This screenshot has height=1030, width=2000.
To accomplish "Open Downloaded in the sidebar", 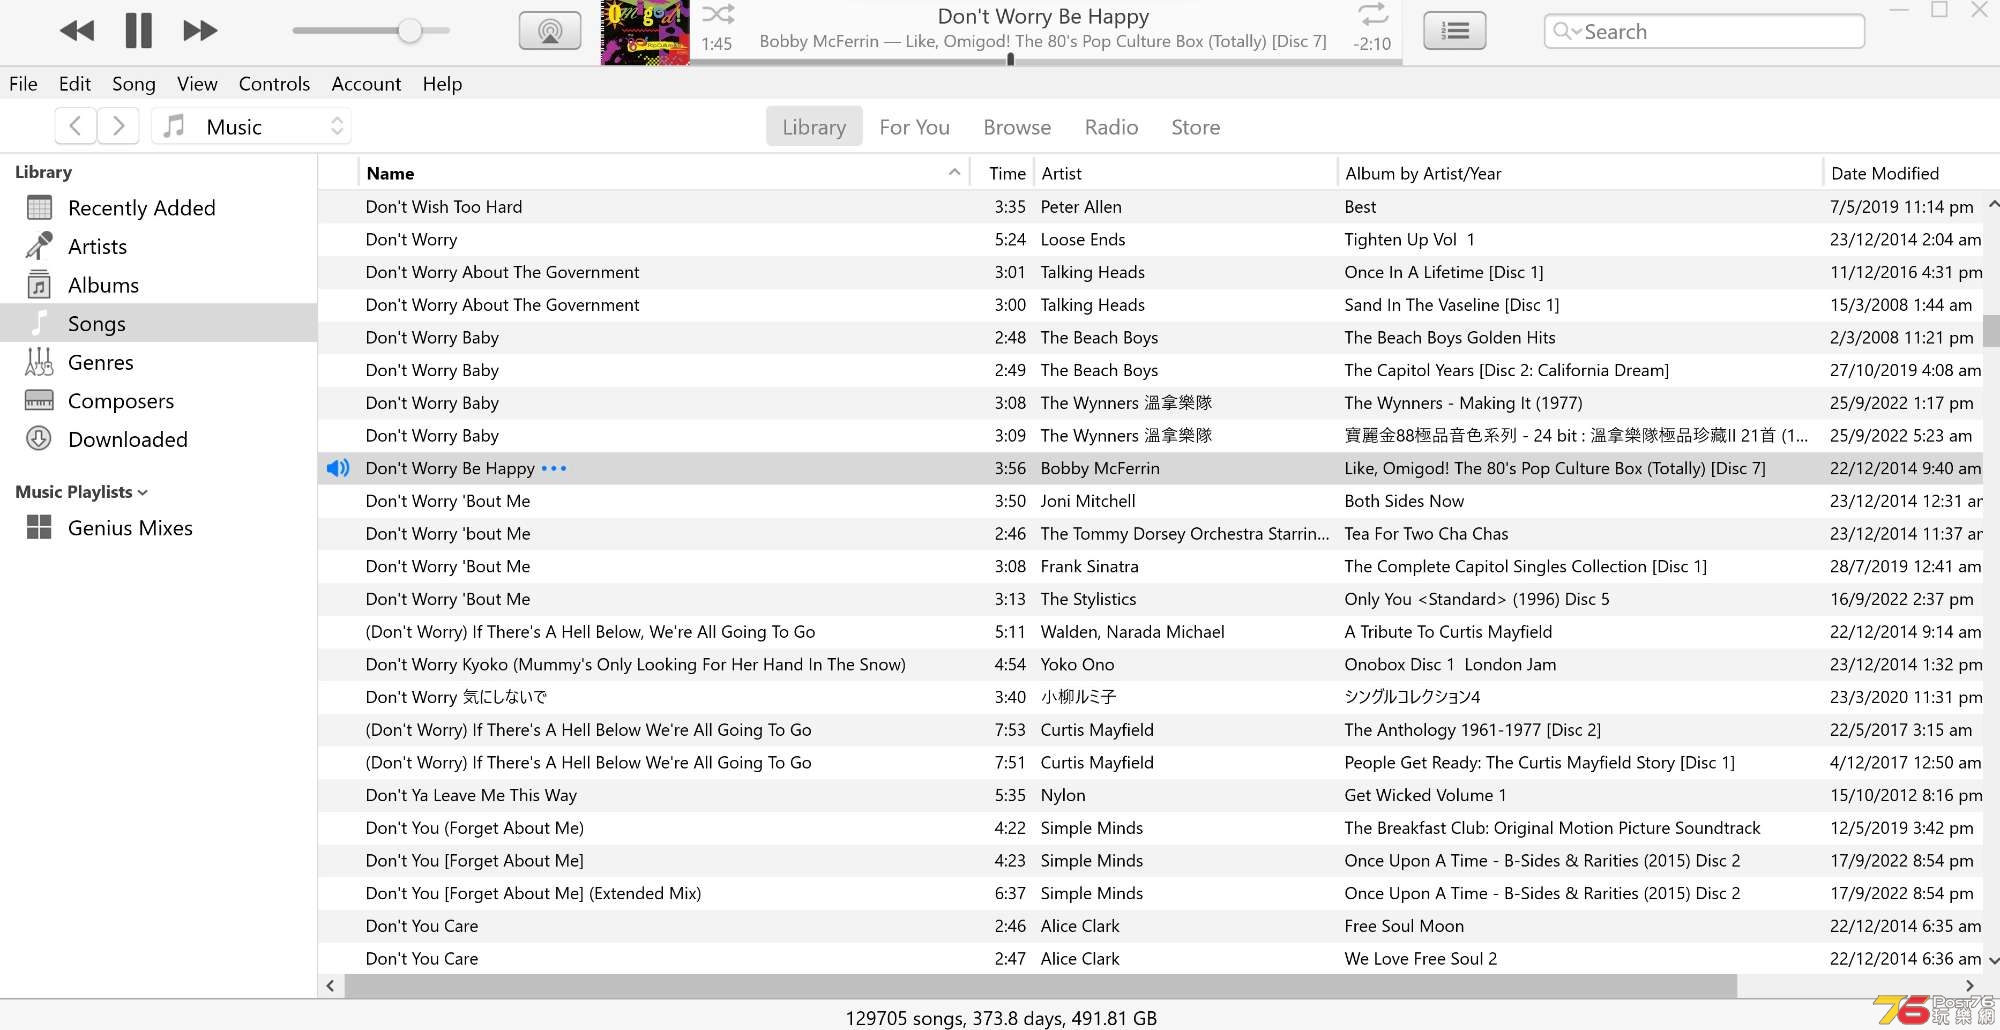I will click(x=159, y=439).
